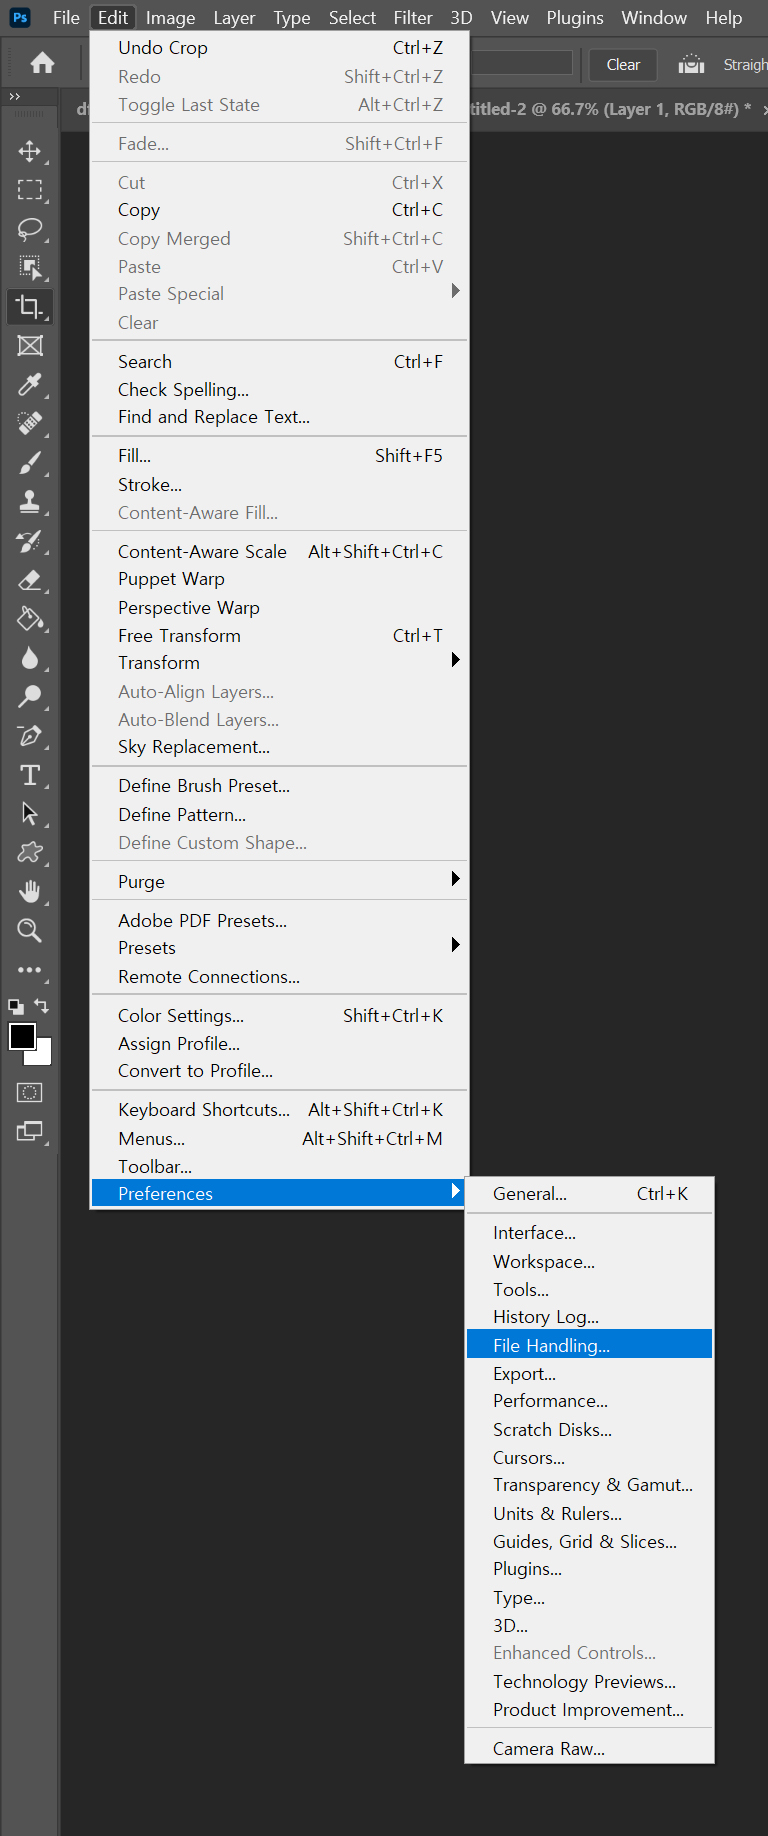Click the Home icon in options bar
768x1836 pixels.
pyautogui.click(x=42, y=64)
